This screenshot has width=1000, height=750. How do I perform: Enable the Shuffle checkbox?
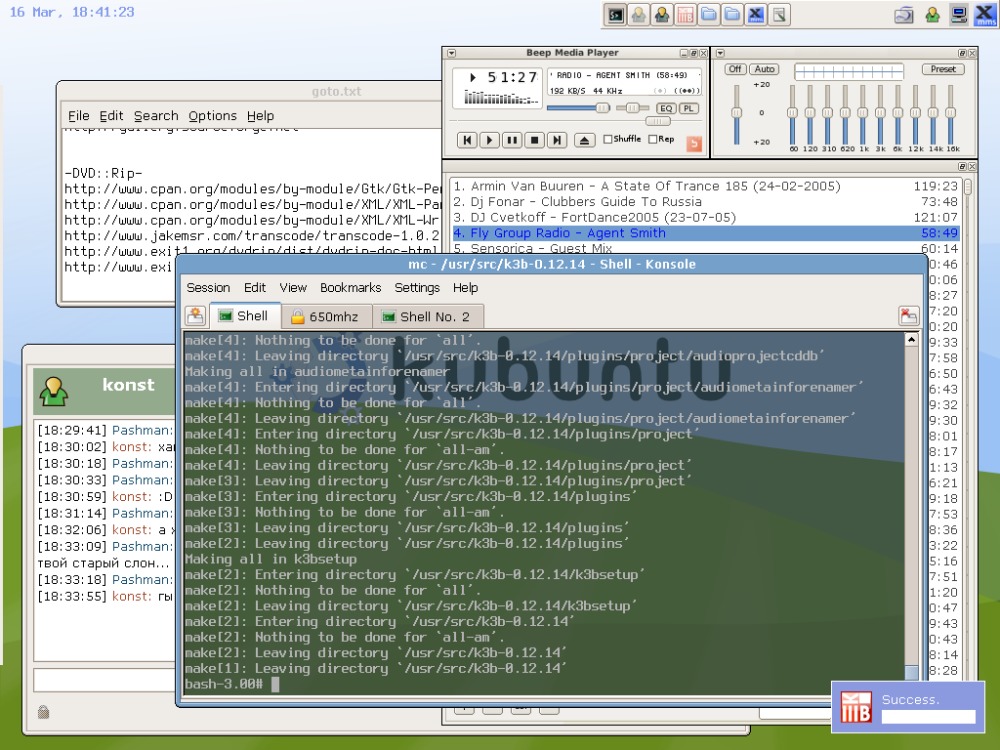tap(622, 139)
